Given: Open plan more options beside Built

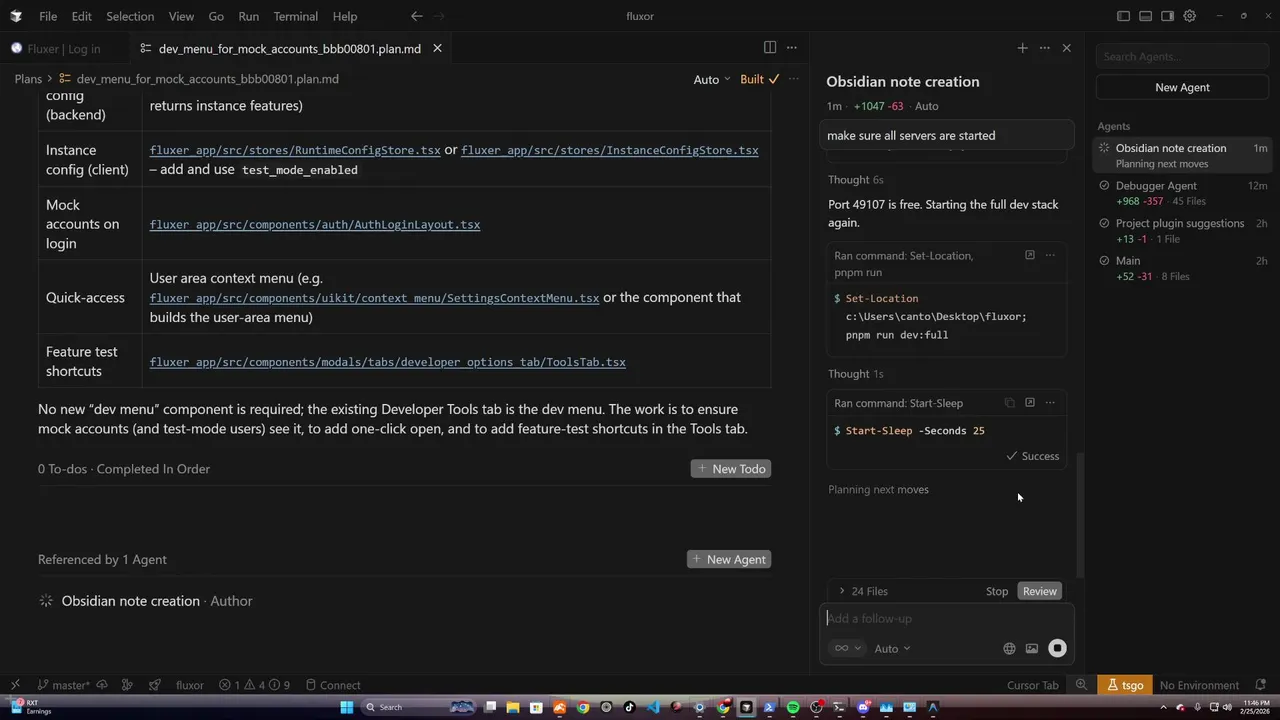Looking at the screenshot, I should coord(794,79).
